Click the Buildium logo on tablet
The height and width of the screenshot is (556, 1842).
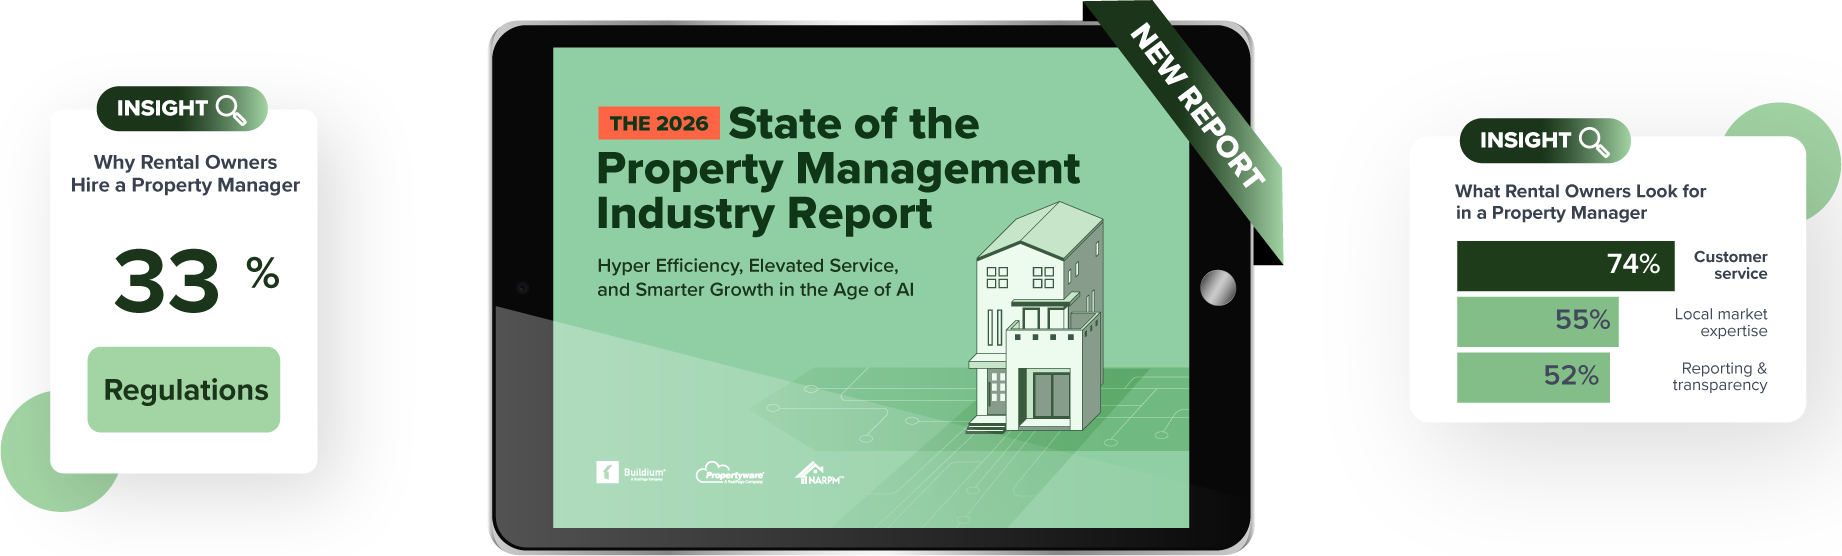pyautogui.click(x=630, y=472)
